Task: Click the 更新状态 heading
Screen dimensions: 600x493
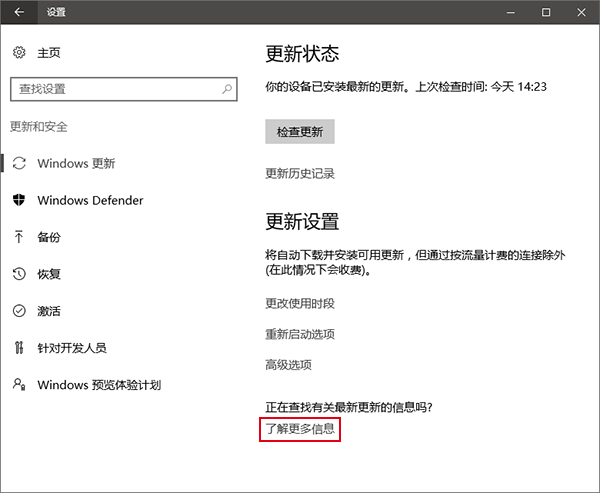Action: point(302,54)
